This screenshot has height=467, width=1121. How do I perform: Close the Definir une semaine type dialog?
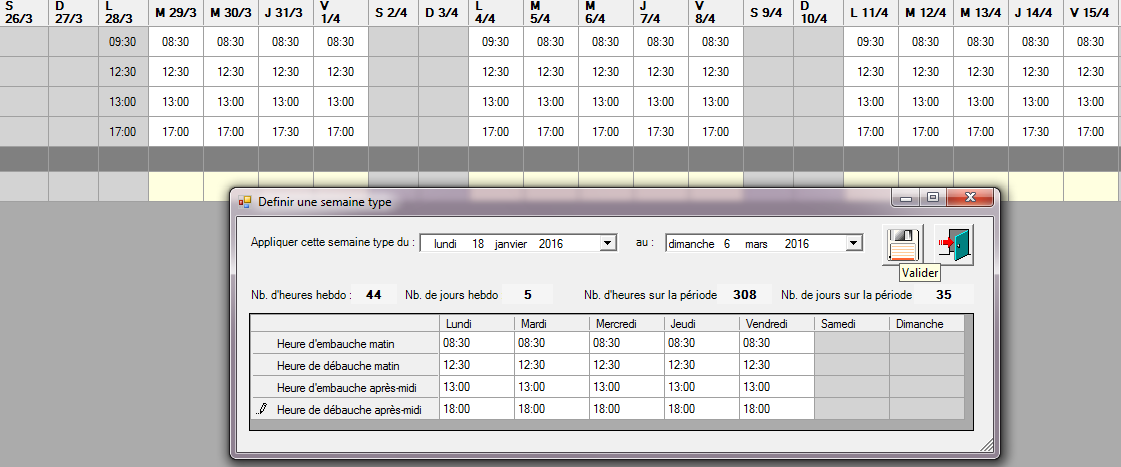[968, 199]
